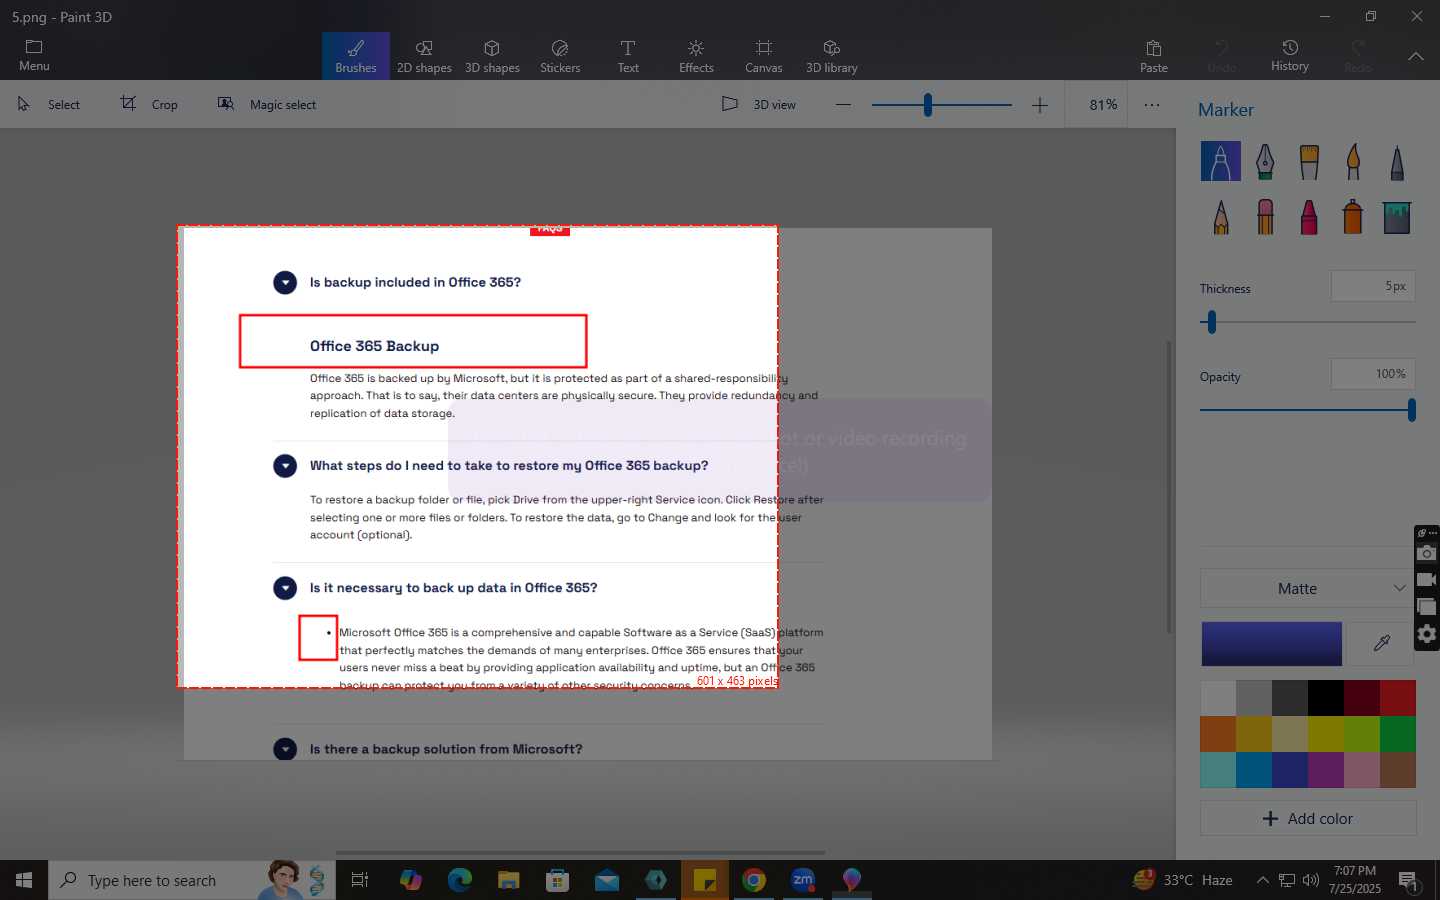
Task: Choose the Crop tool
Action: (149, 104)
